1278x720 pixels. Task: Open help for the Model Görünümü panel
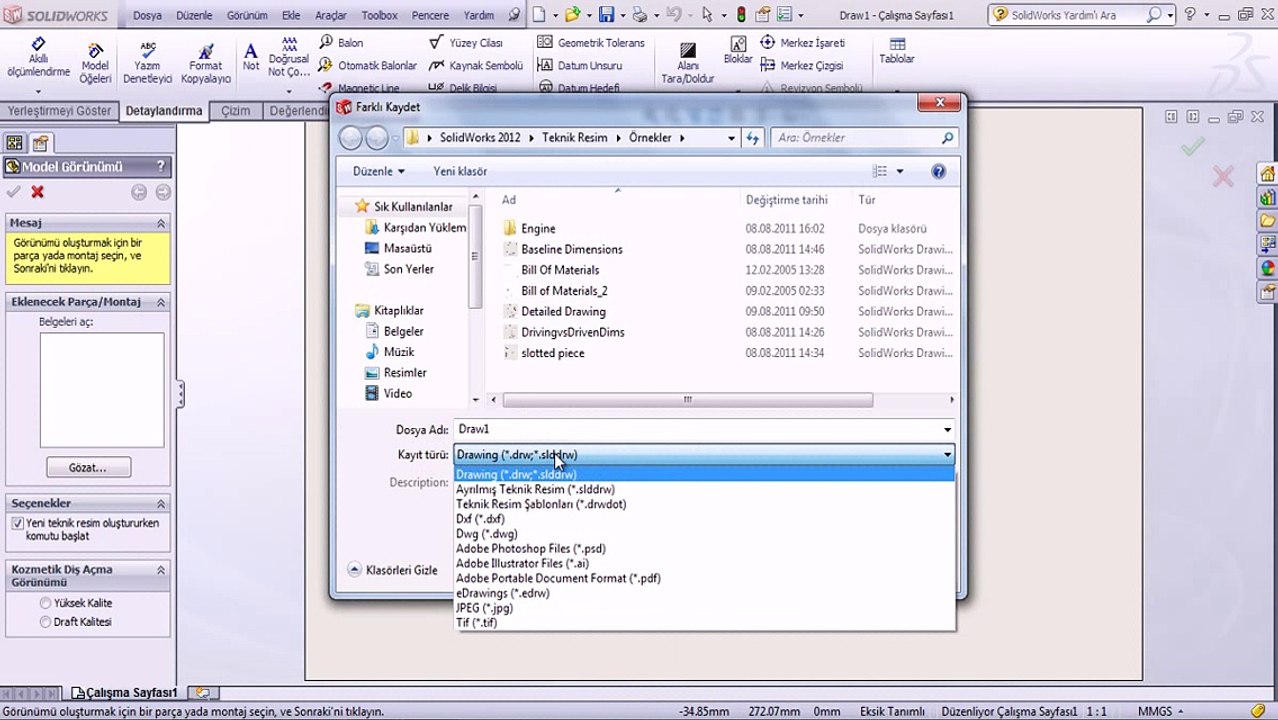click(160, 167)
